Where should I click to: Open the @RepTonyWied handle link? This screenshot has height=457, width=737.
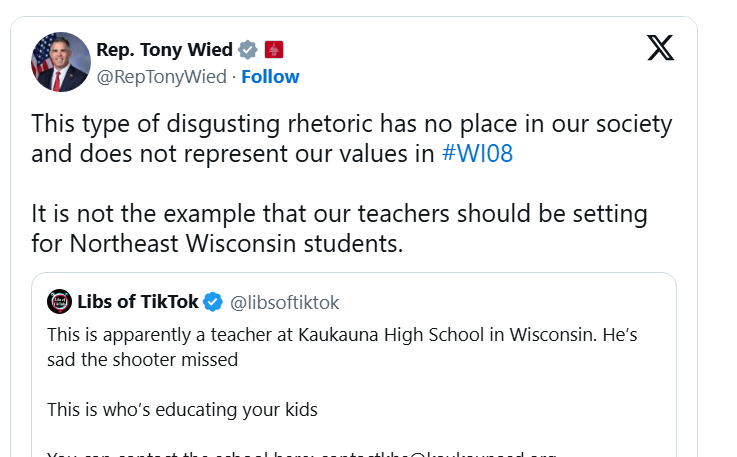point(161,77)
